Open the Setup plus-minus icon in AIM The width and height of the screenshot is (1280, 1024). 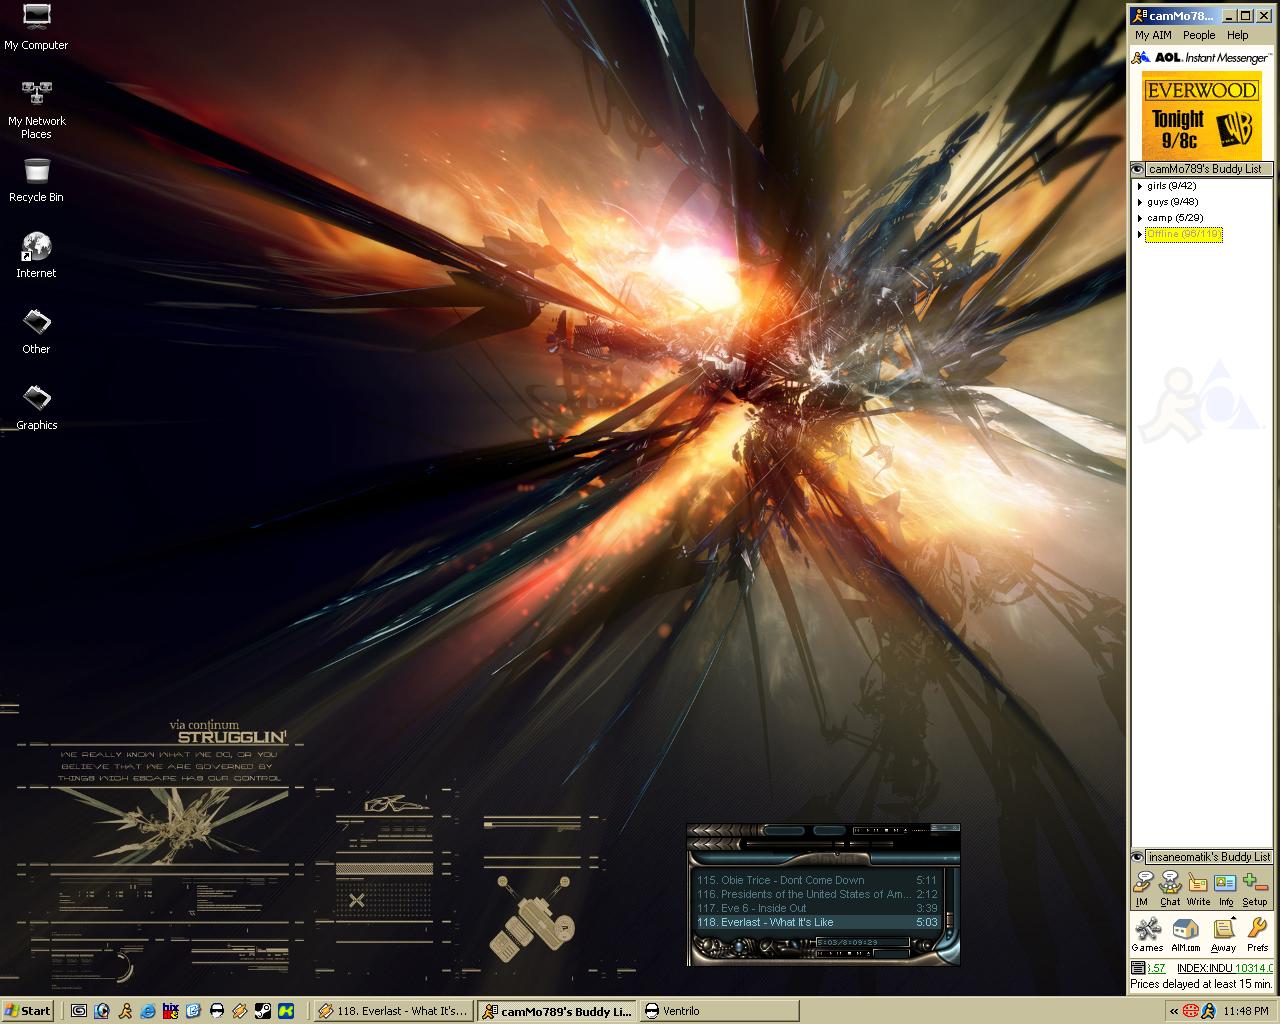(1255, 889)
